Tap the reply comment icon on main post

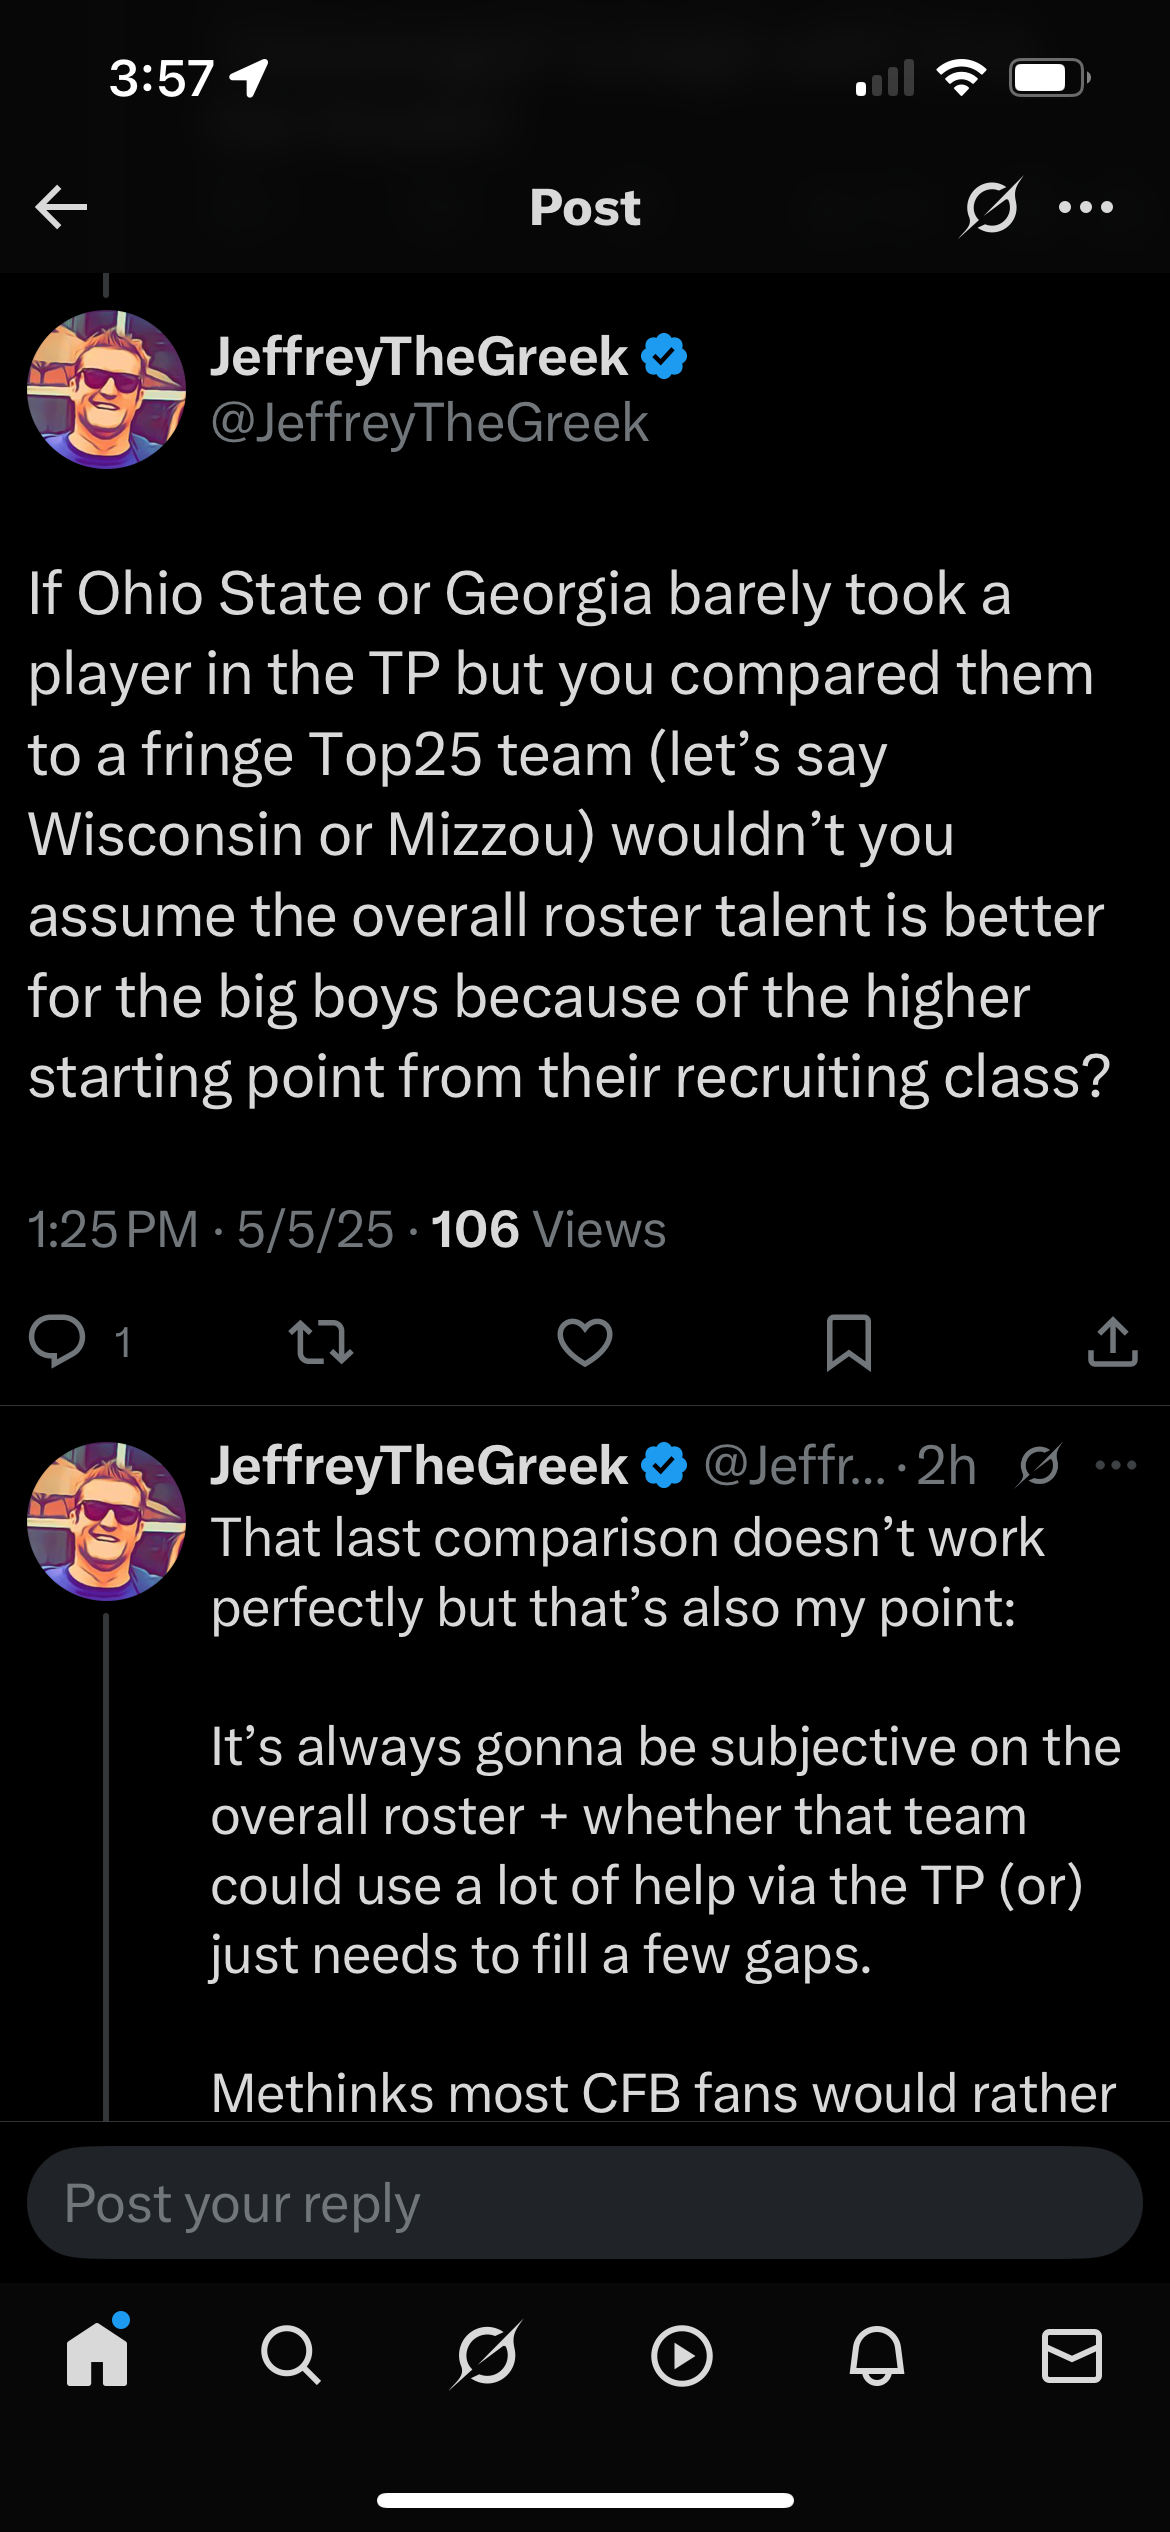tap(57, 1341)
